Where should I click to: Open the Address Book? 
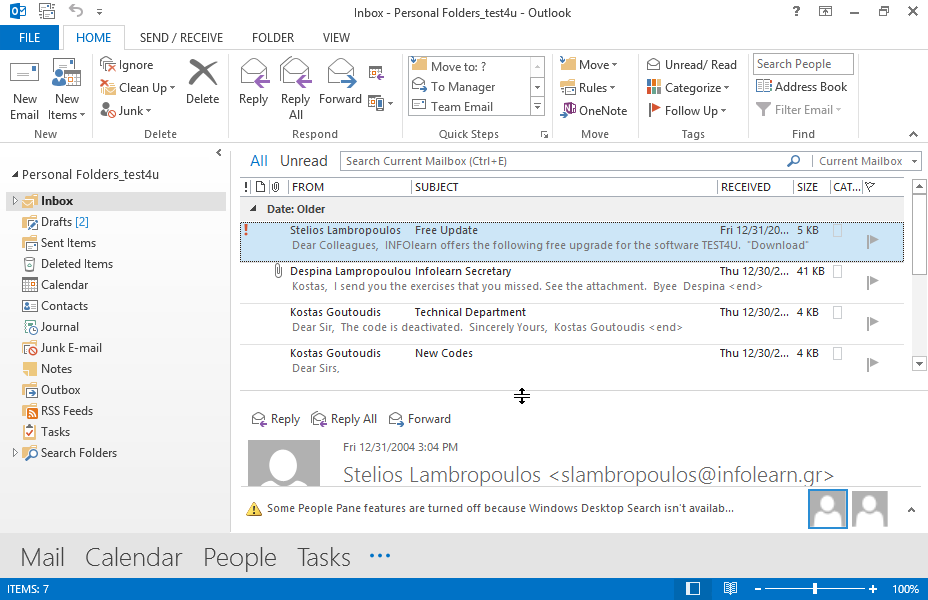[x=801, y=86]
